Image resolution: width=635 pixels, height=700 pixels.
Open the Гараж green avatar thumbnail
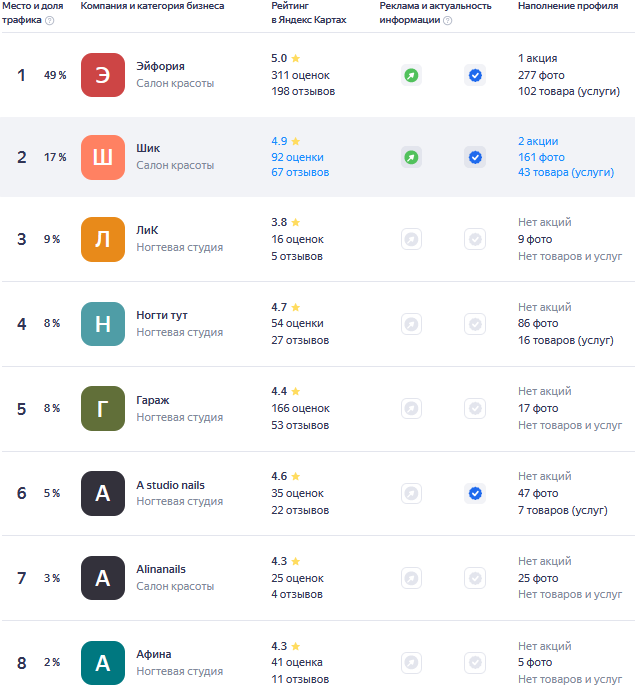click(x=103, y=408)
